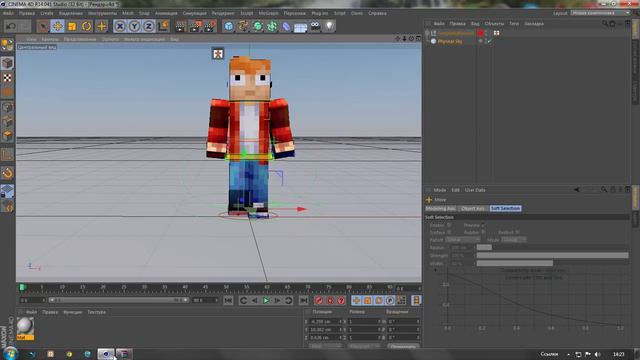Click the Undo arrow in the top toolbar
640x360 pixels.
pyautogui.click(x=11, y=27)
